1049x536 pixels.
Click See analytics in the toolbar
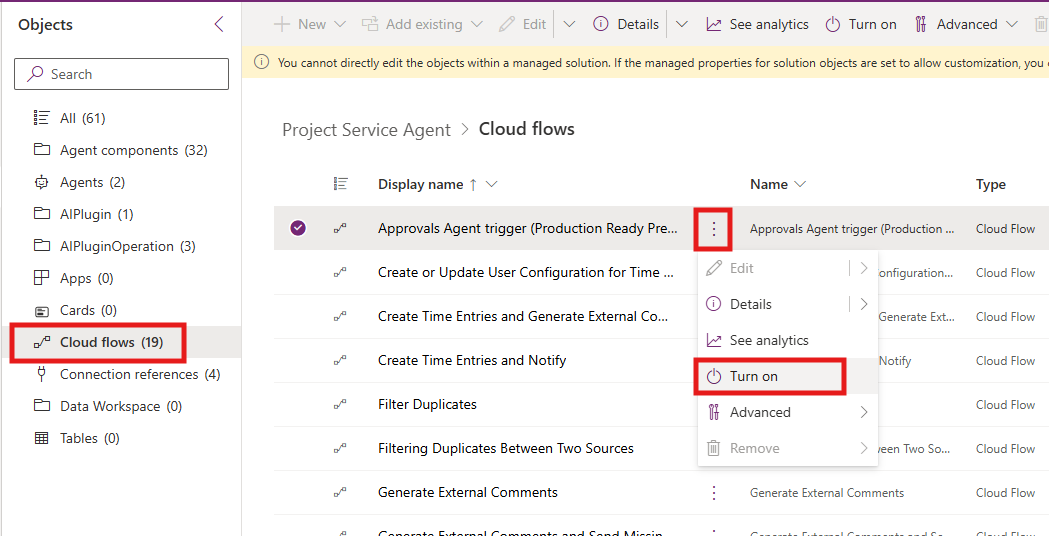757,25
